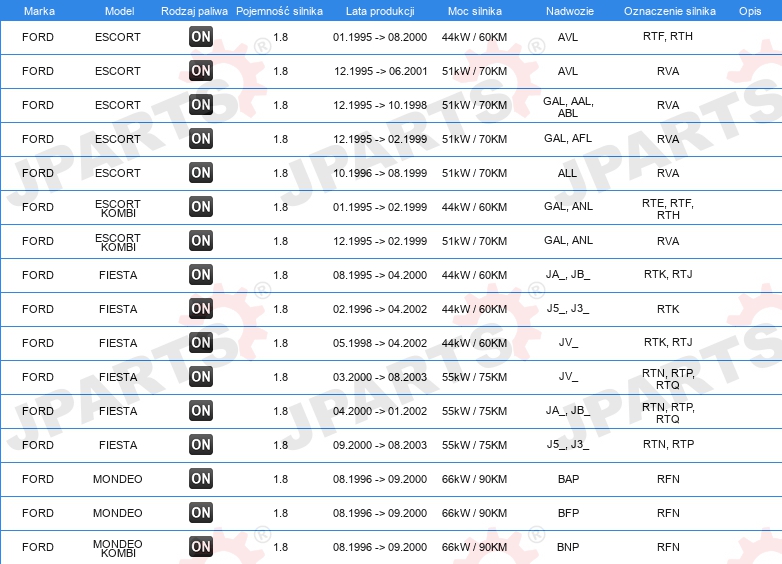
Task: Select the ON icon in the ESCORT KOMBI 51kW row
Action: point(201,240)
